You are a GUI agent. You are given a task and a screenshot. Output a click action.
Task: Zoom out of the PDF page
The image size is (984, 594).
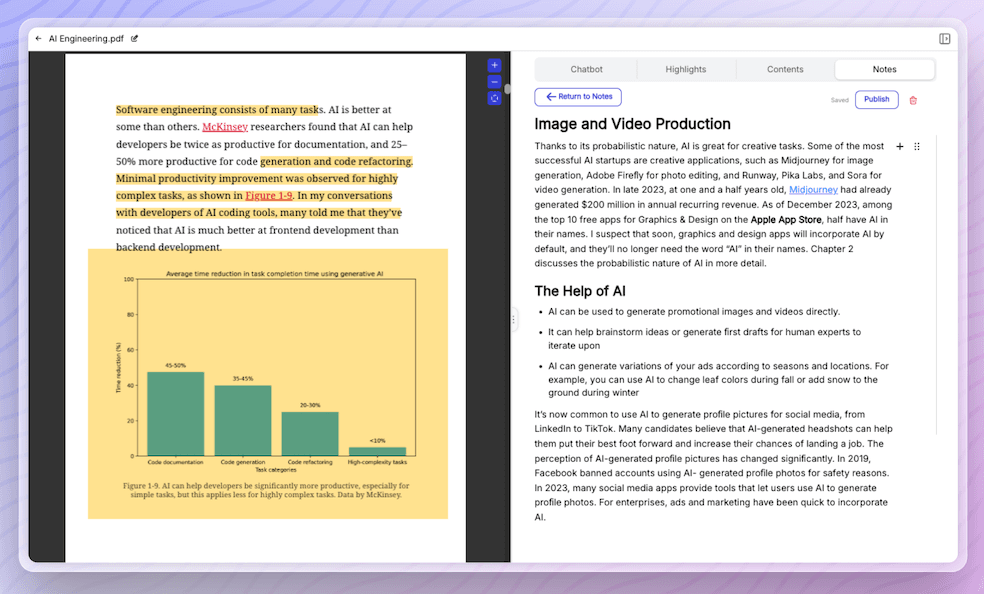pos(494,81)
